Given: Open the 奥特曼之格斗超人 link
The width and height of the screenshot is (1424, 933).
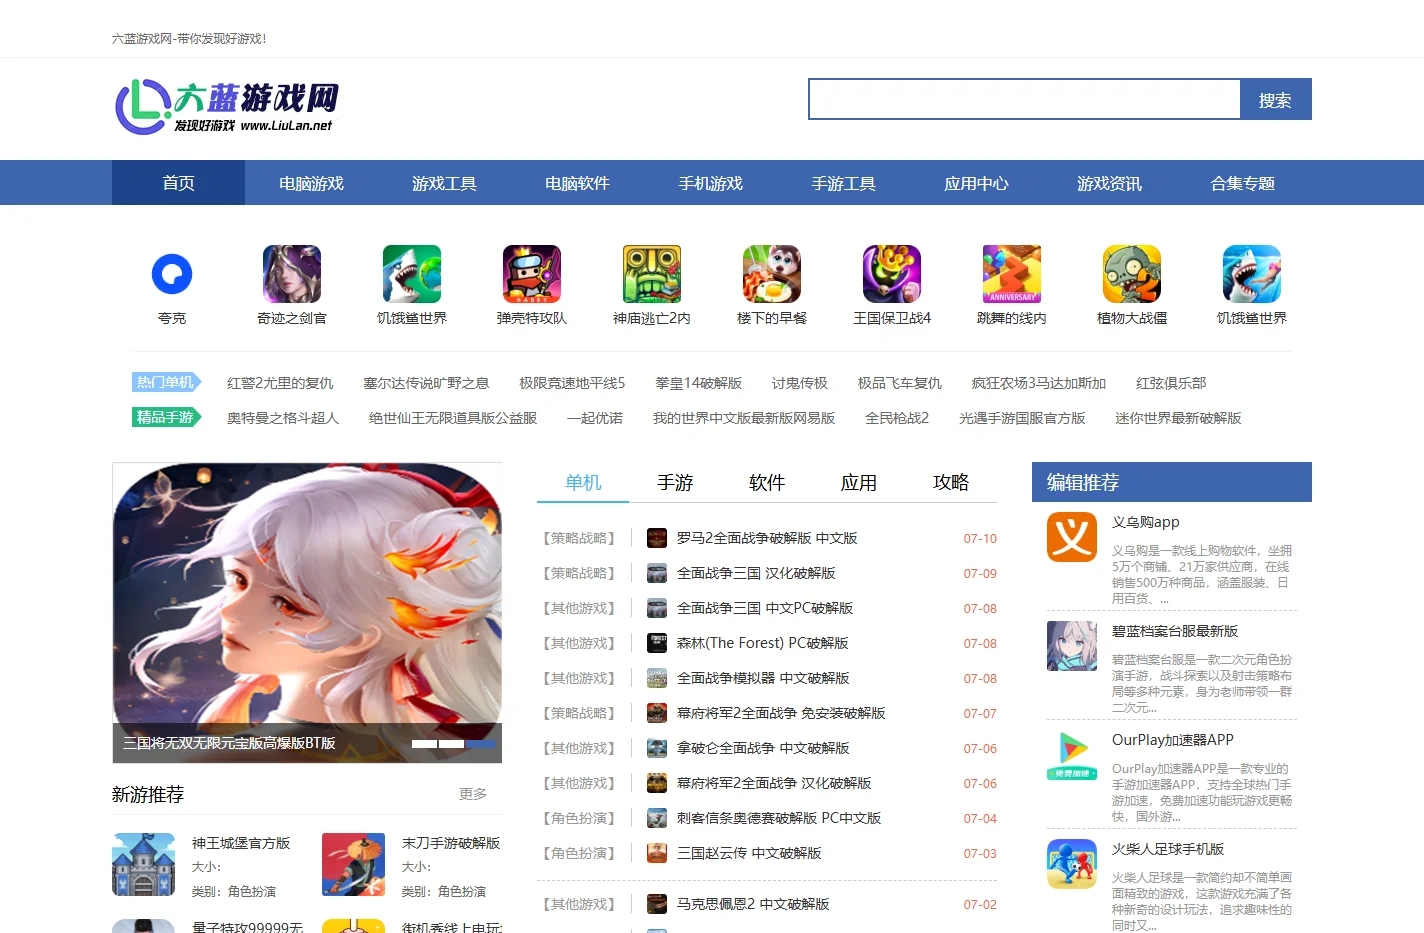Looking at the screenshot, I should (x=283, y=418).
